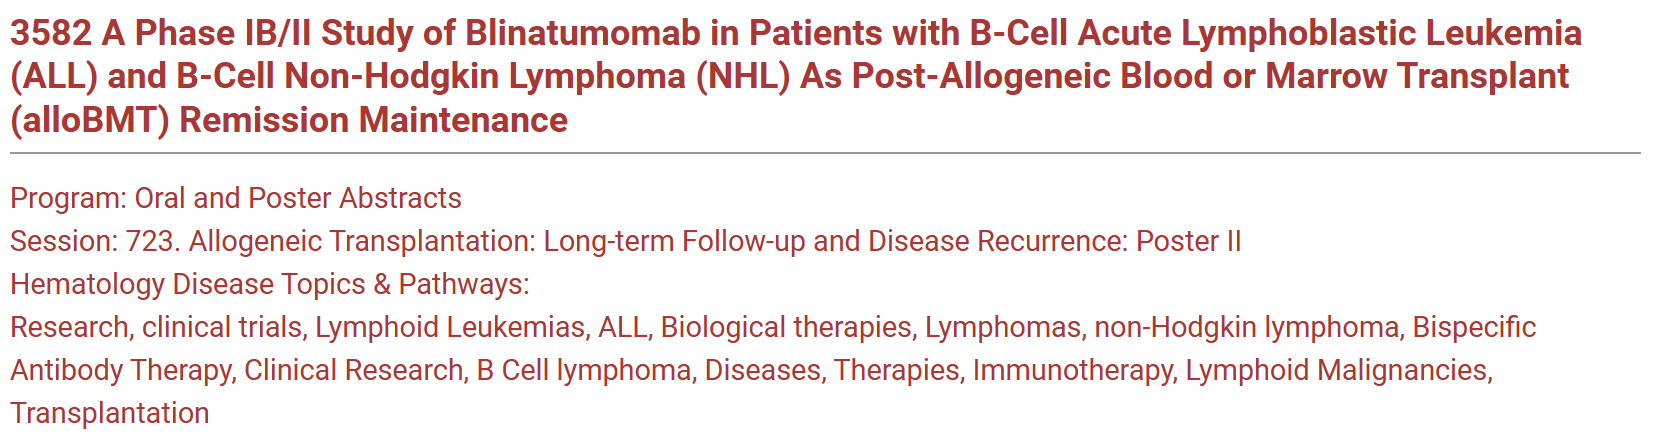Click the Lymphoid Leukemias topic

click(x=450, y=327)
